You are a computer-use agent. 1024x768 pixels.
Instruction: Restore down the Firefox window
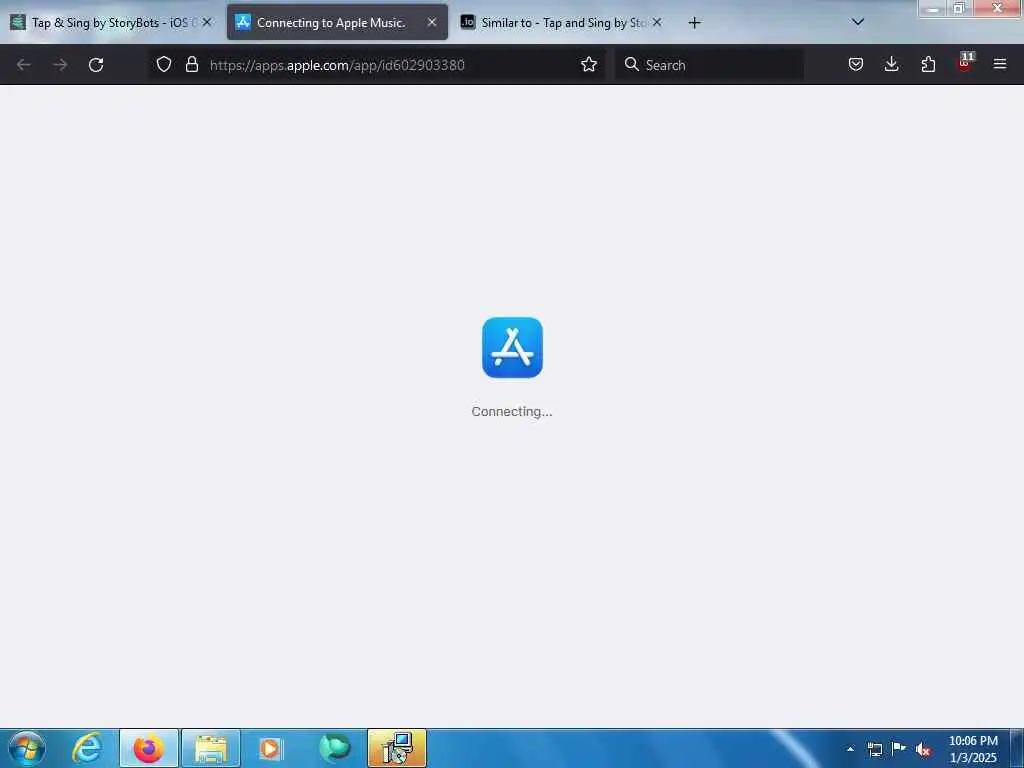click(959, 8)
